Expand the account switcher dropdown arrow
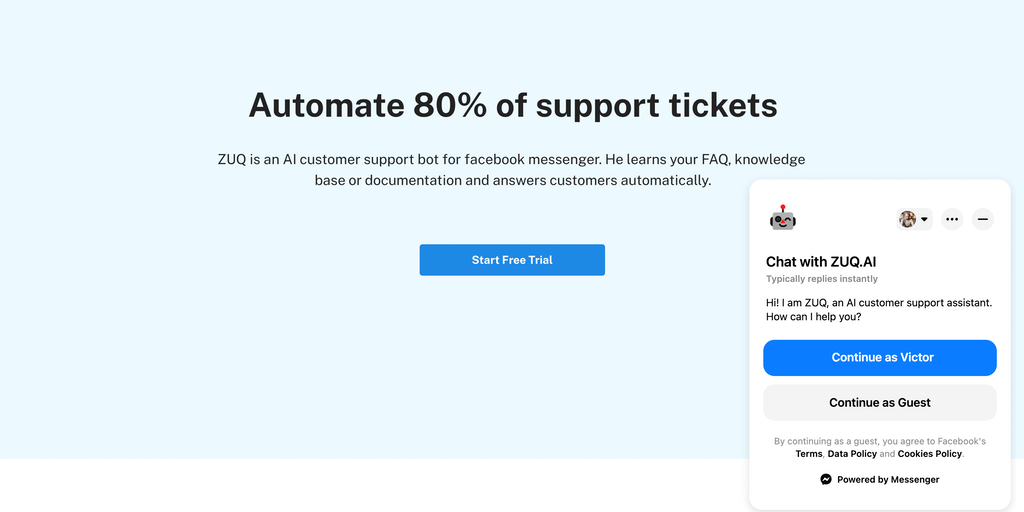 pyautogui.click(x=925, y=219)
